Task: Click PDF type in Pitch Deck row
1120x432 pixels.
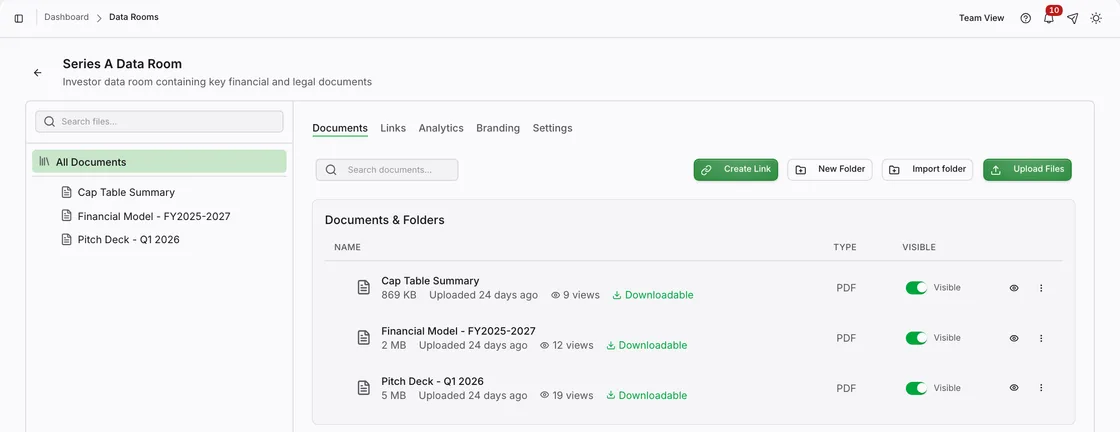Action: [x=846, y=388]
